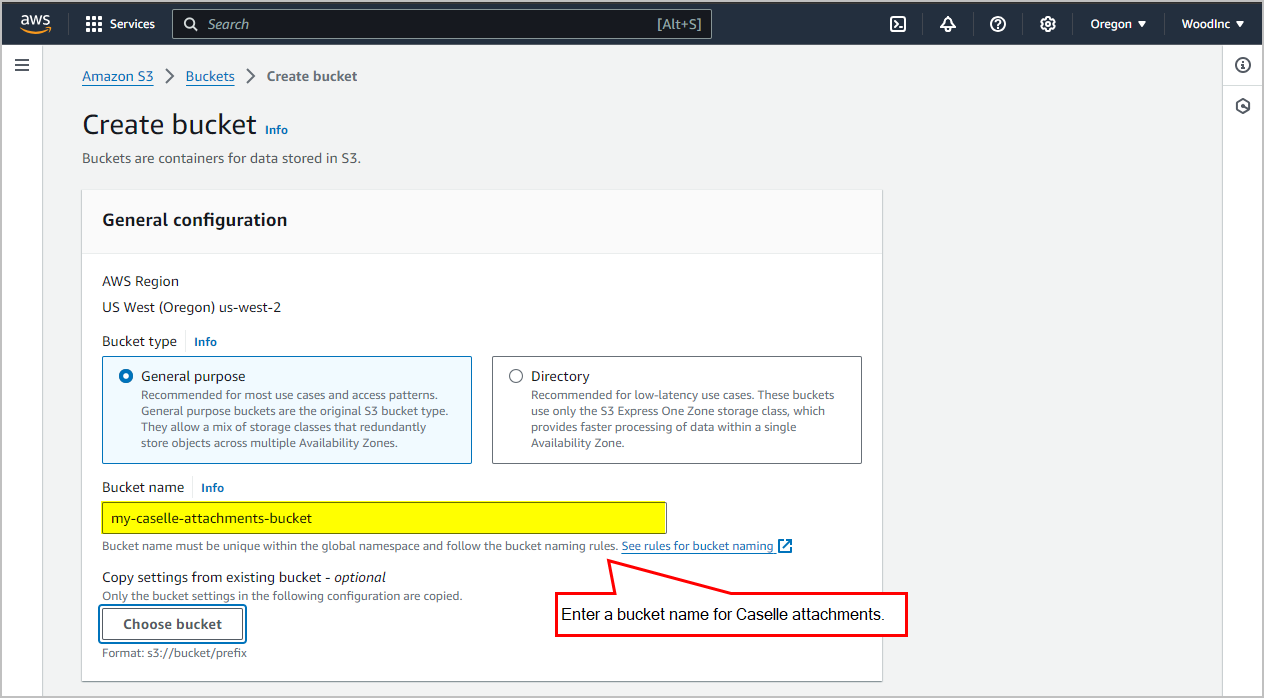Image resolution: width=1264 pixels, height=698 pixels.
Task: Click the 'Create bucket' breadcrumb text
Action: [312, 76]
